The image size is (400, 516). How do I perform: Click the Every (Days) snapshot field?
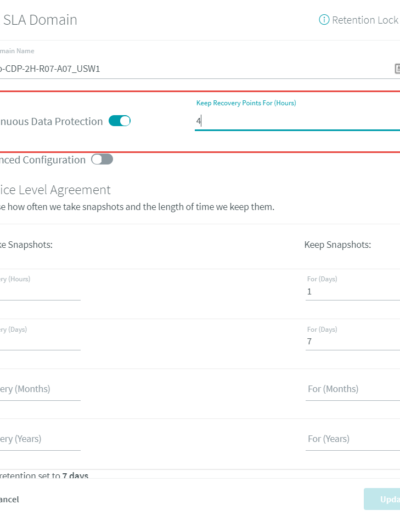(x=40, y=341)
